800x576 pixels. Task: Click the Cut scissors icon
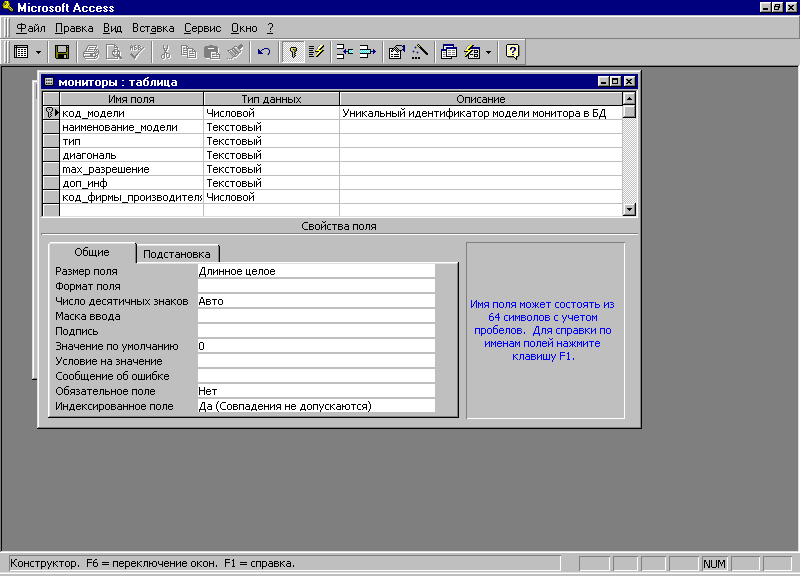coord(166,52)
